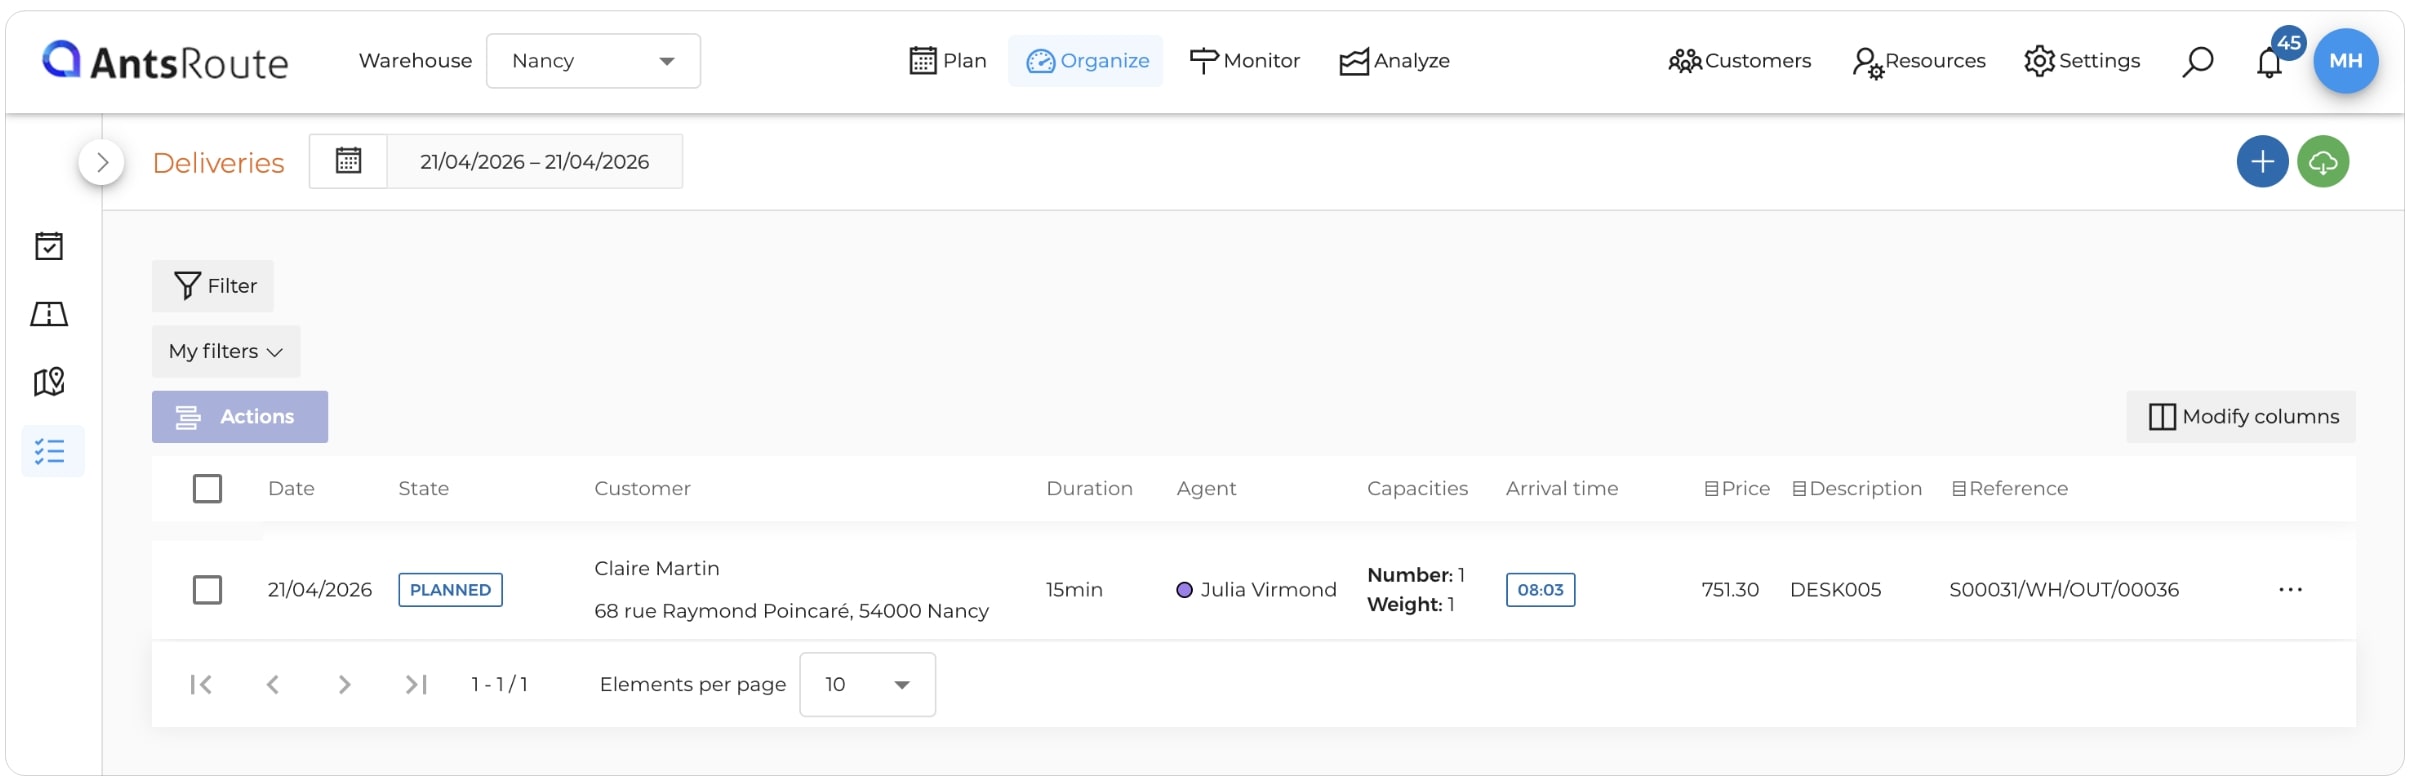Open the Customers menu
The width and height of the screenshot is (2410, 783).
pos(1740,61)
